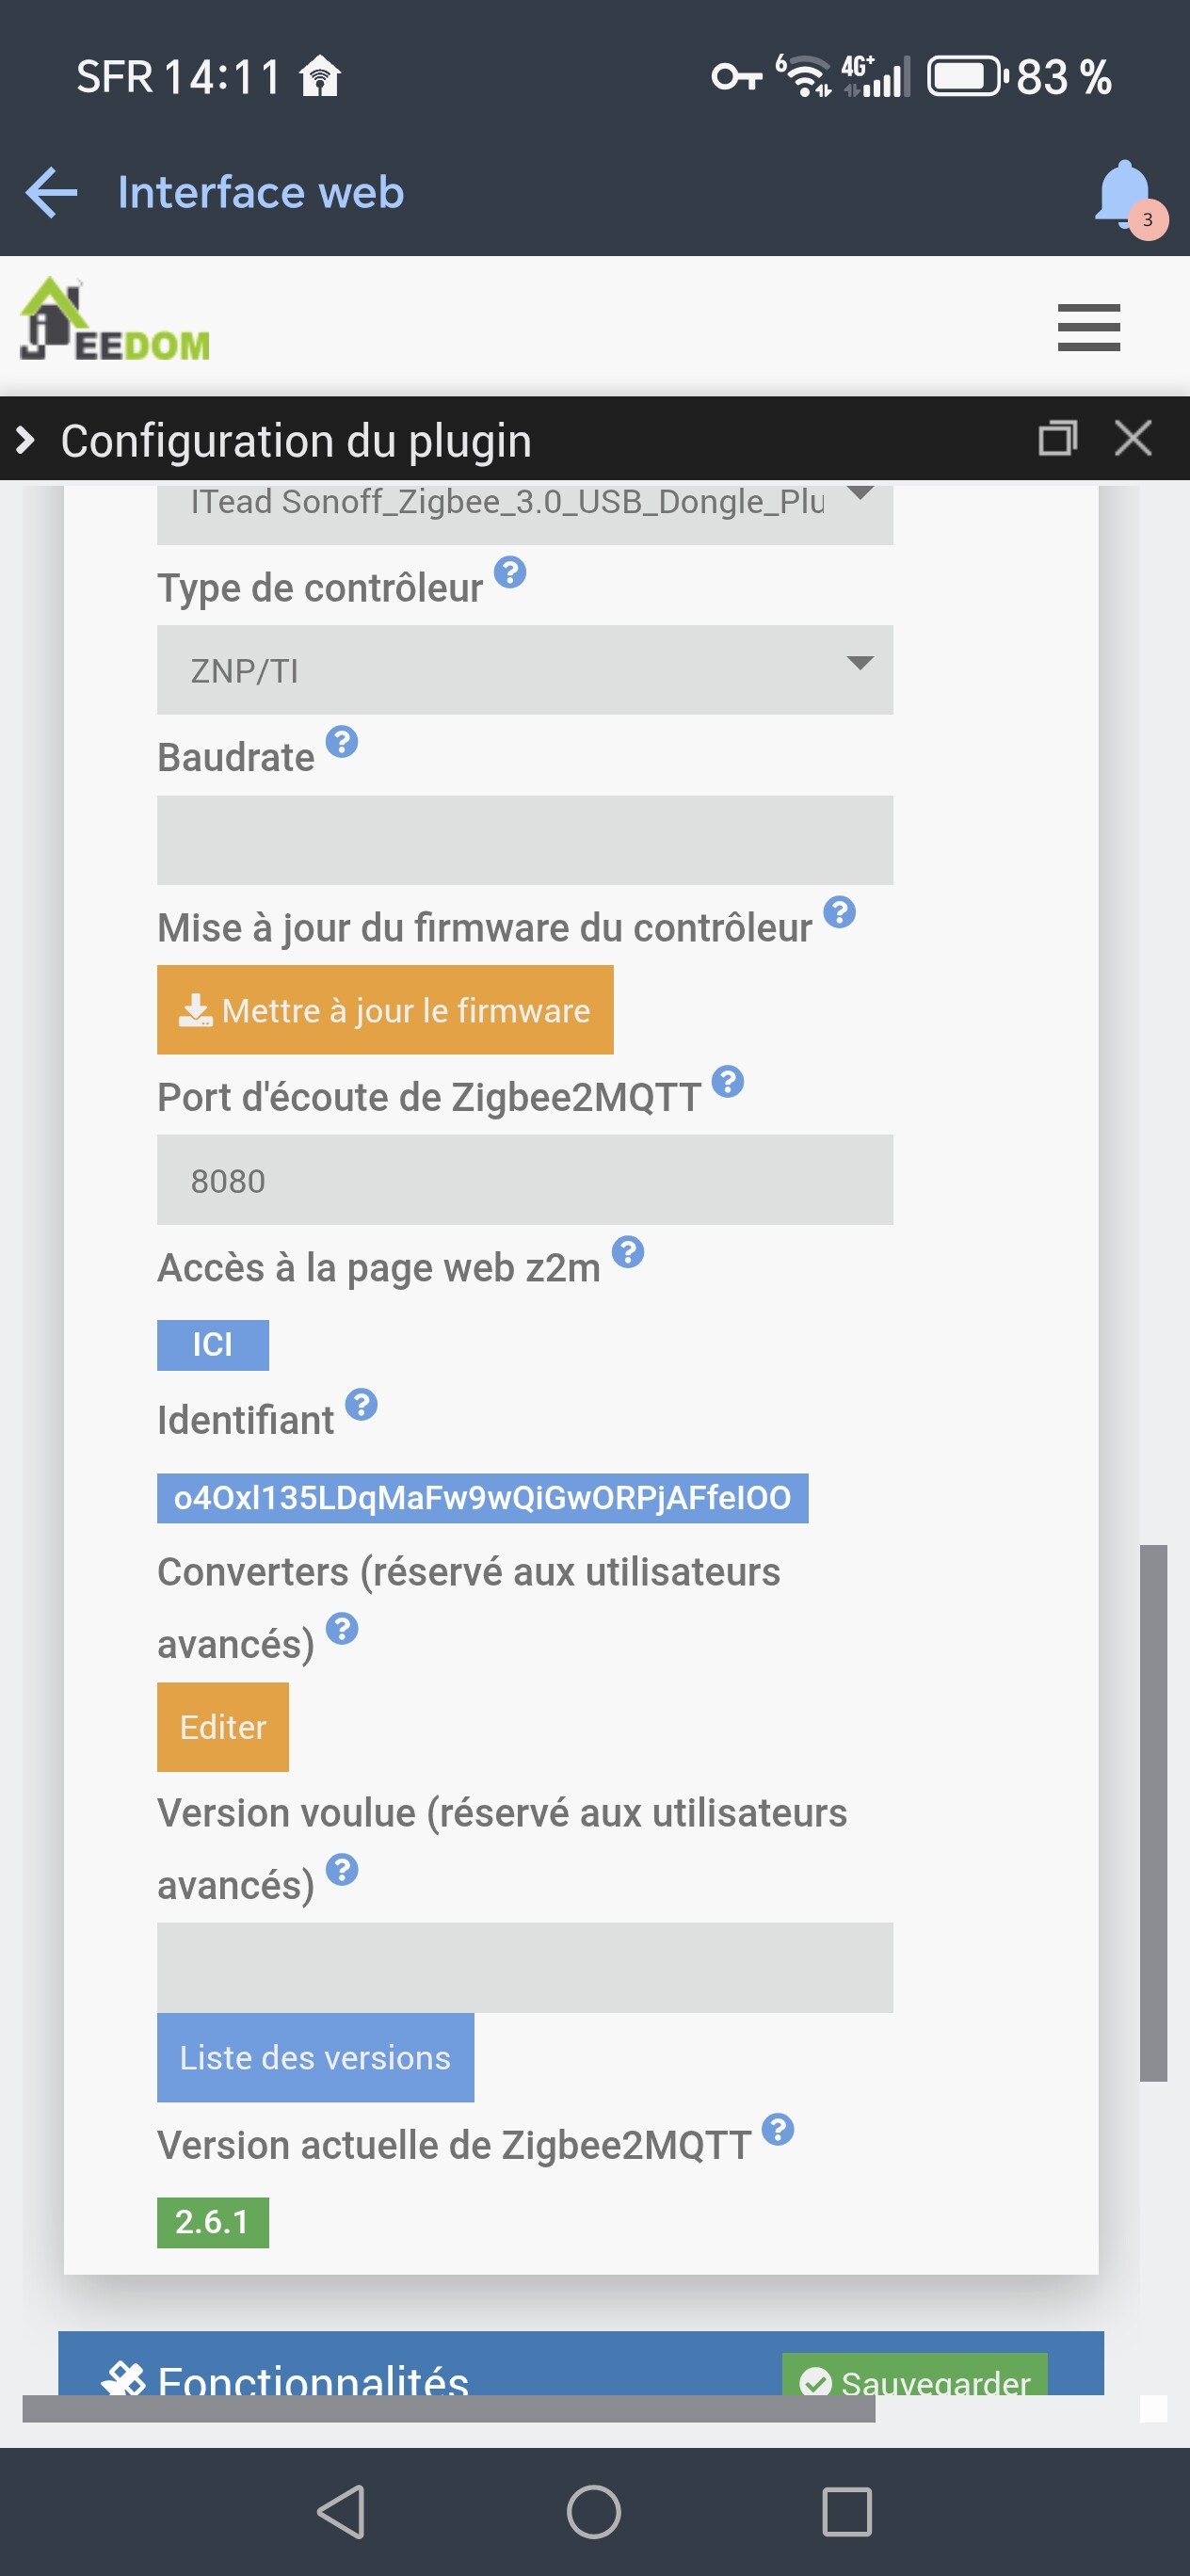Open the notifications bell

click(1125, 194)
